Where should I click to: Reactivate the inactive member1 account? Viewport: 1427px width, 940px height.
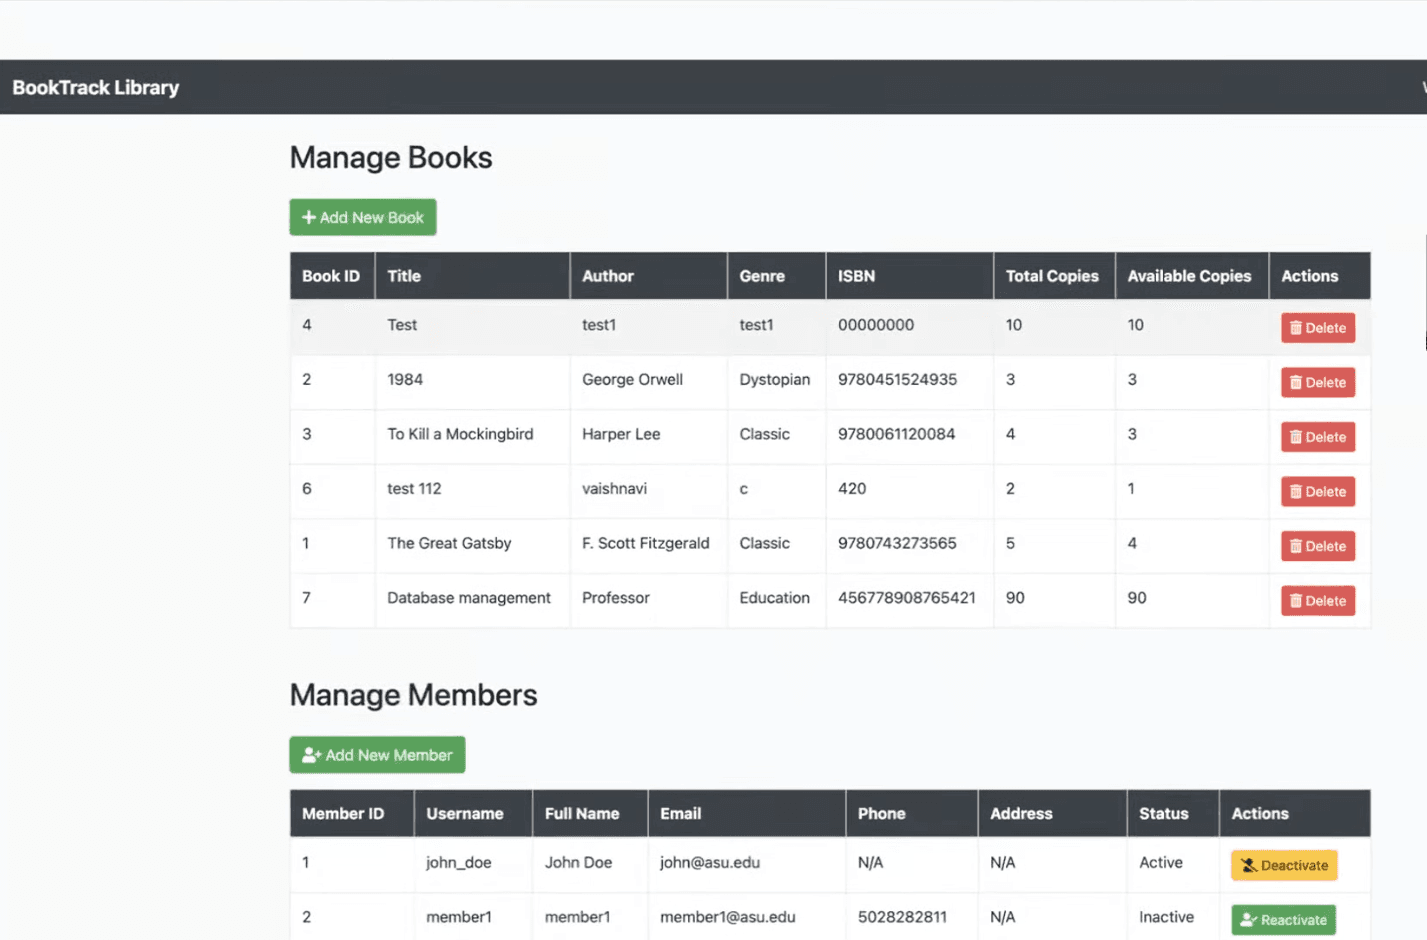1283,919
